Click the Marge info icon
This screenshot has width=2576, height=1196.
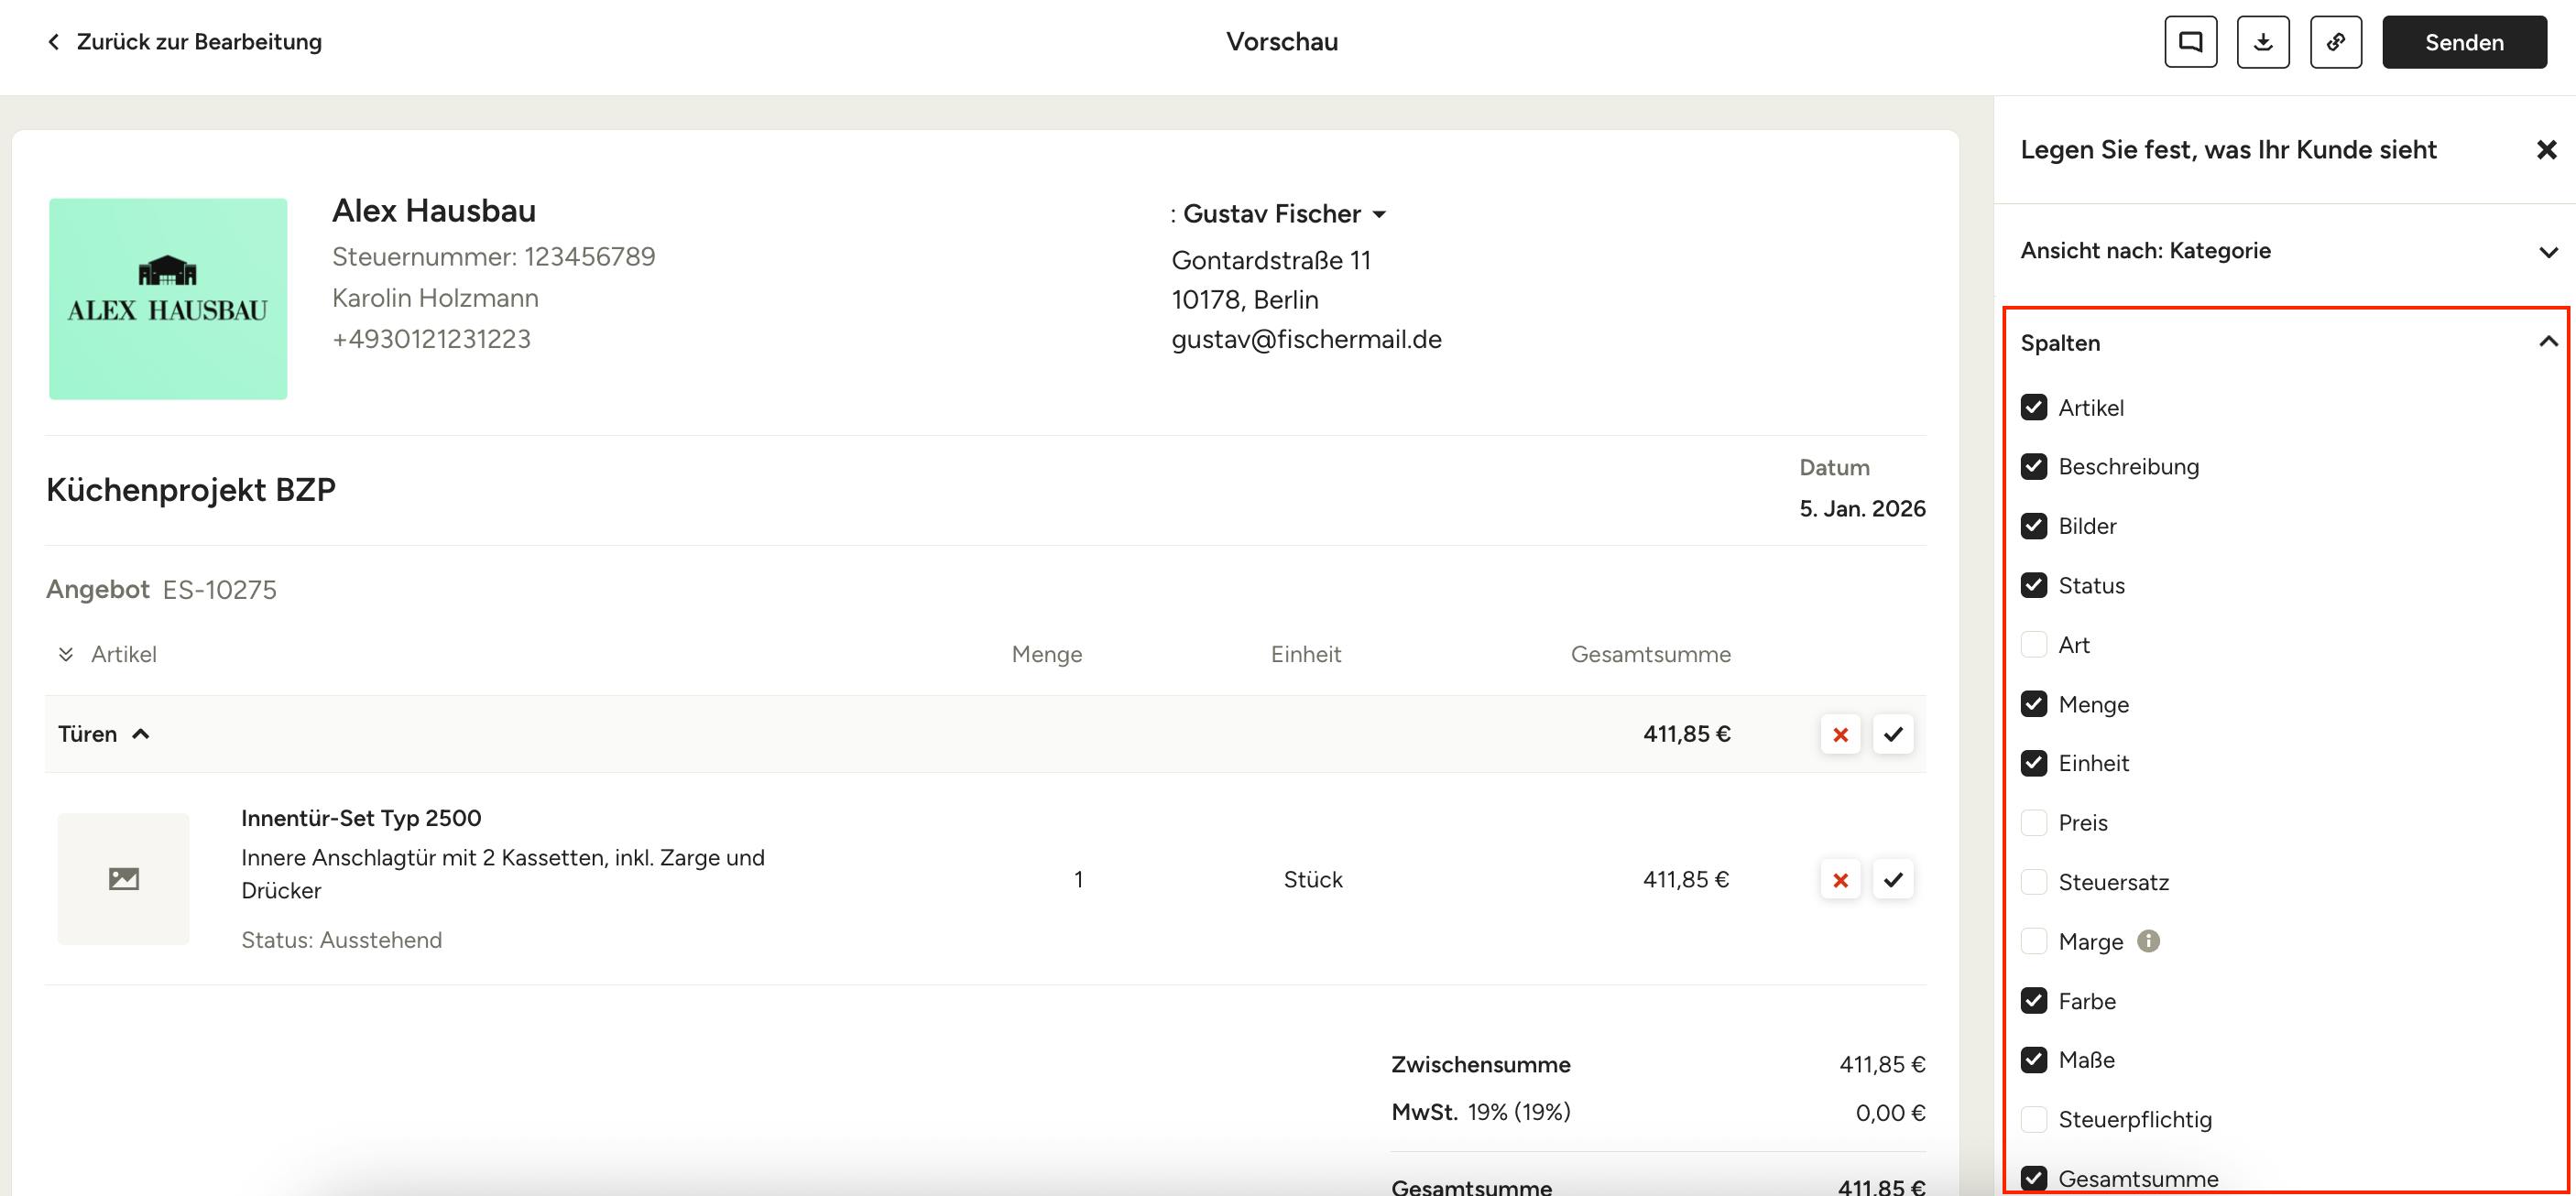2148,941
